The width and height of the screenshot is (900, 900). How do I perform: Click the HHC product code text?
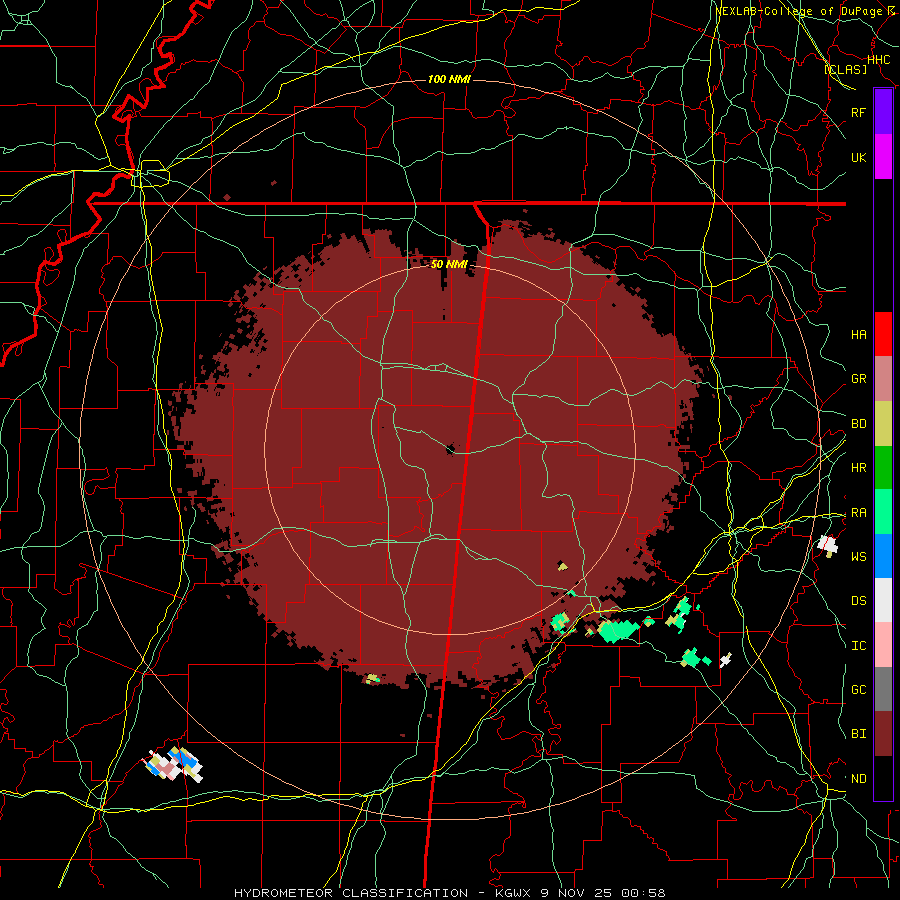(878, 60)
